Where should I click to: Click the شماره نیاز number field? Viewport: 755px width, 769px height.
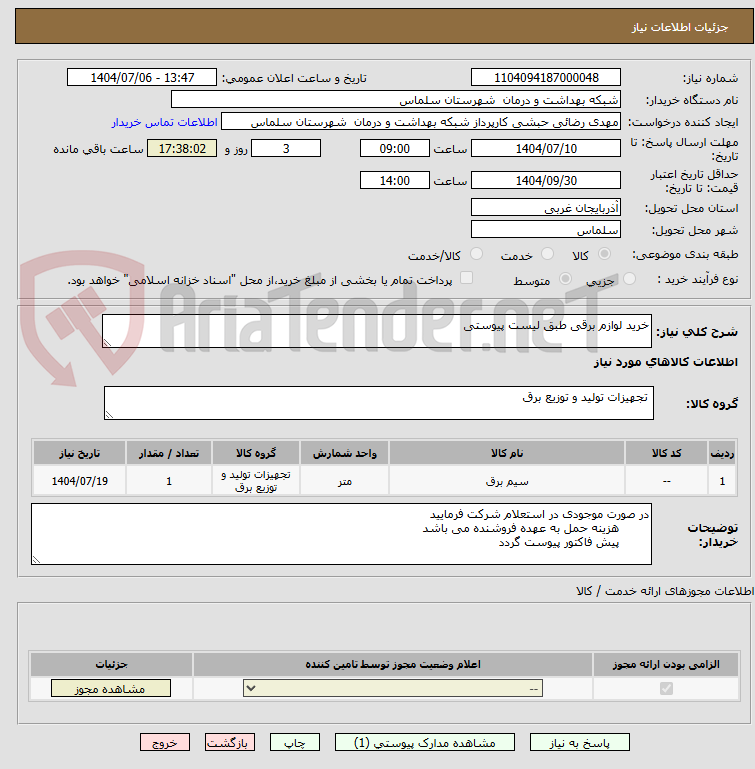point(546,77)
